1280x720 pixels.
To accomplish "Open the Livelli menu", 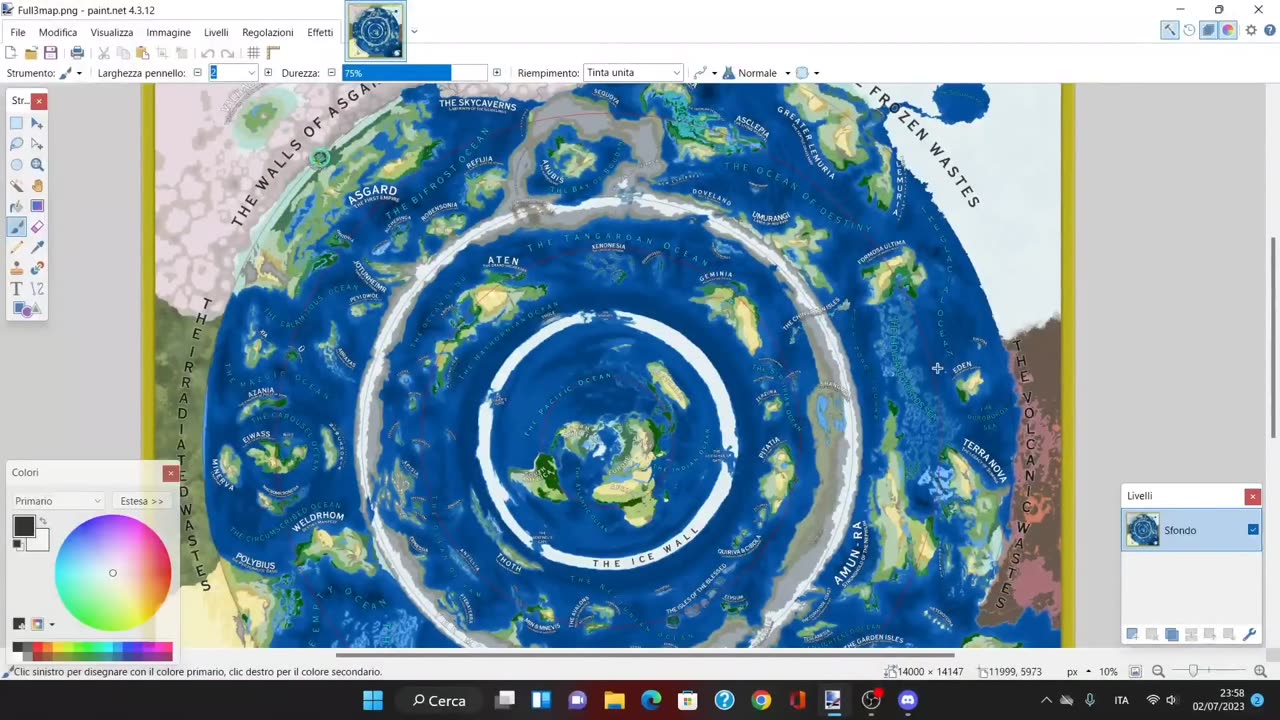I will [216, 32].
